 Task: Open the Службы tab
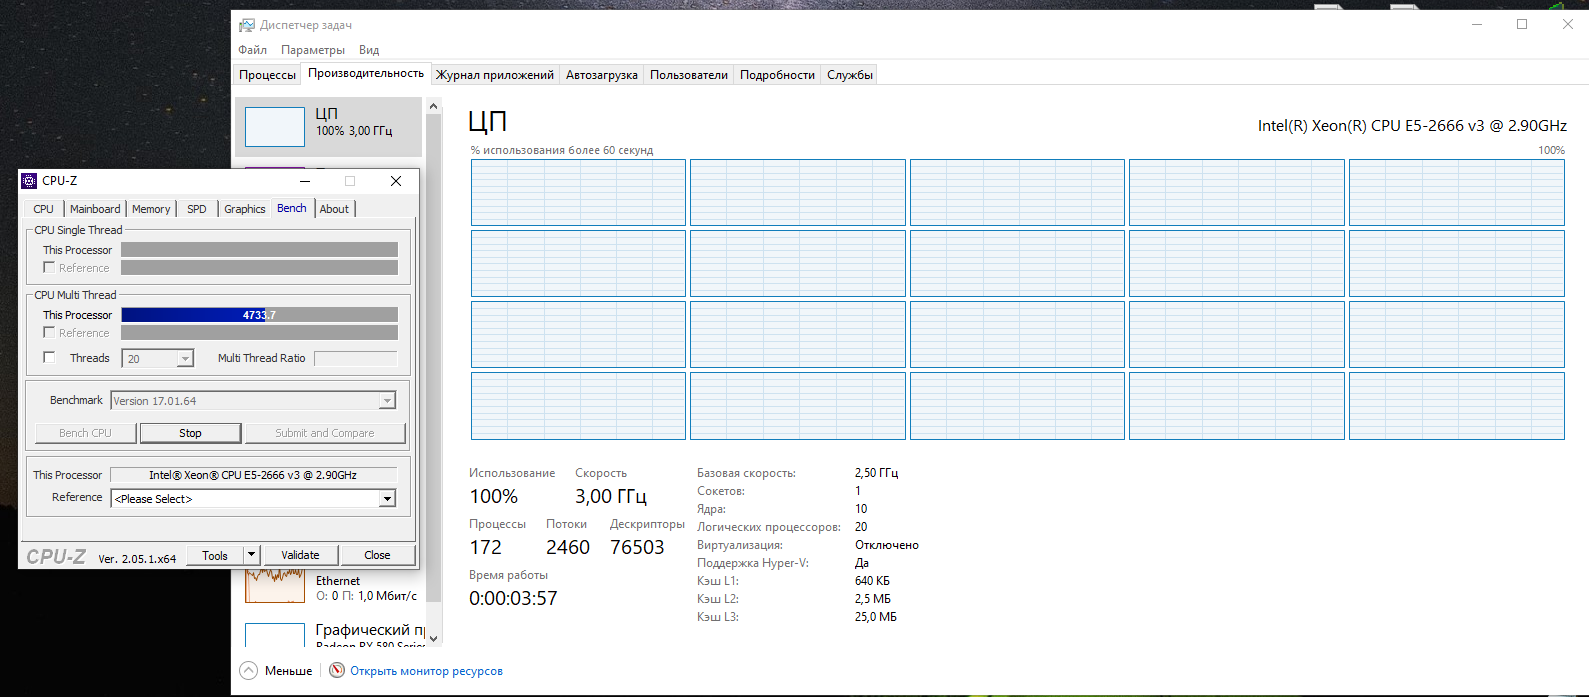(x=850, y=75)
